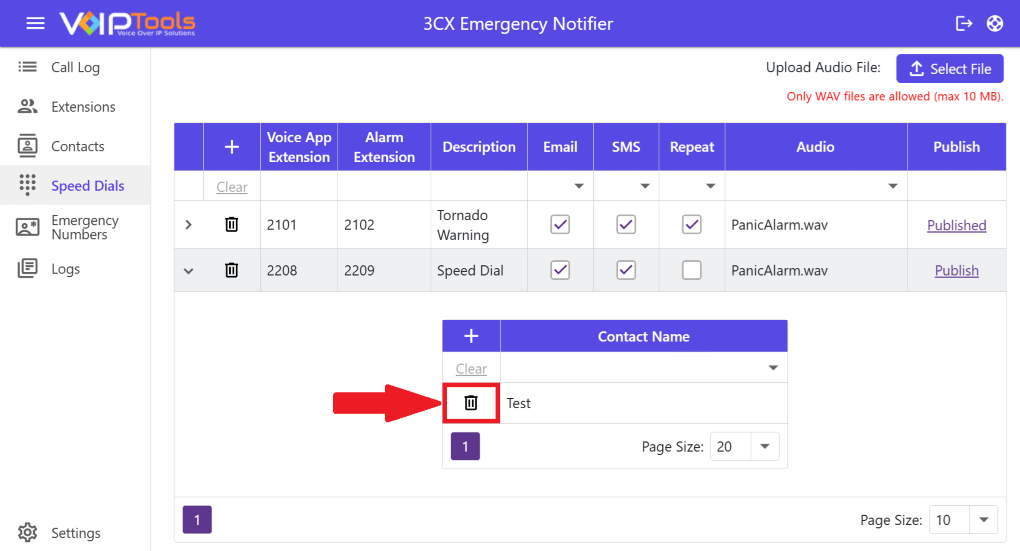Open Call Log in sidebar
Screen dimensions: 1020x551
coord(75,68)
